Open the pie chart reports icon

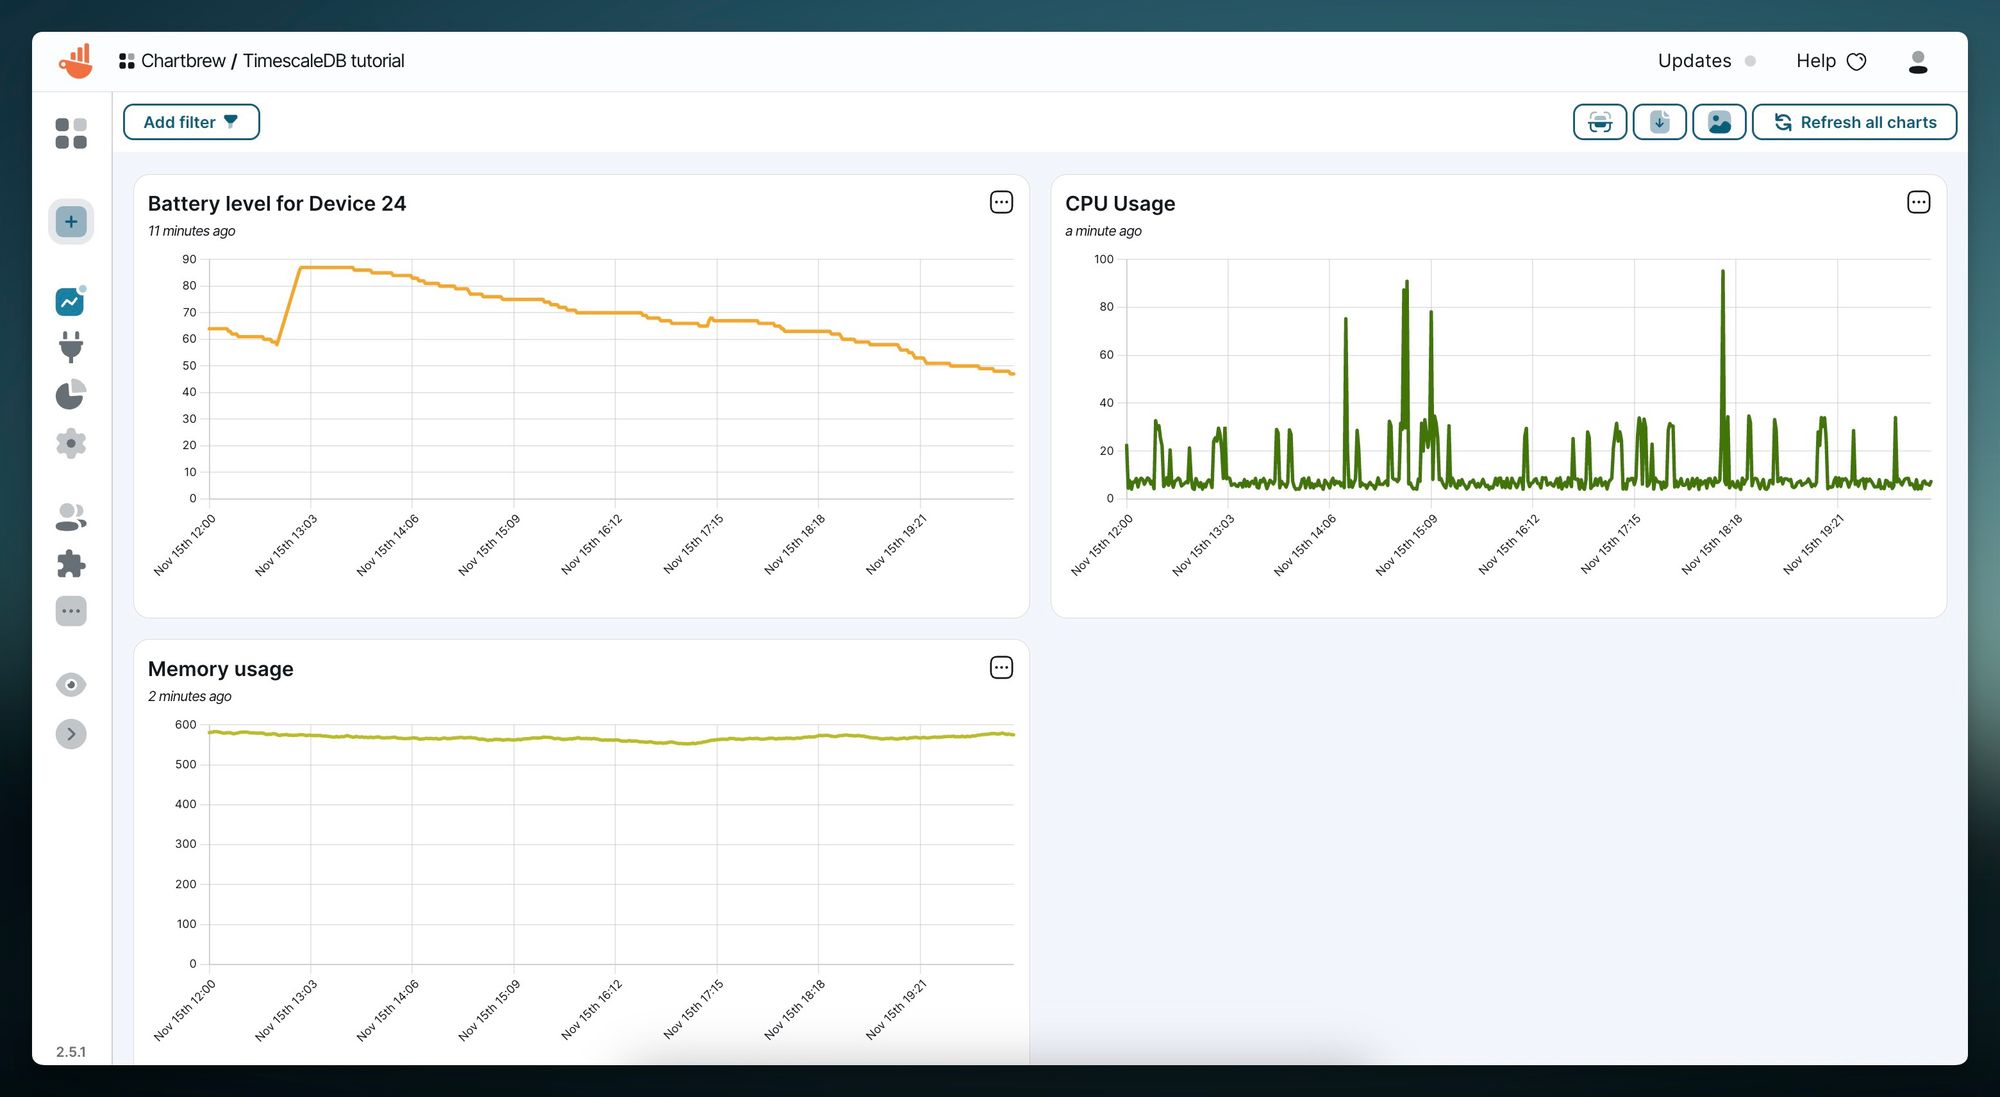pyautogui.click(x=71, y=395)
